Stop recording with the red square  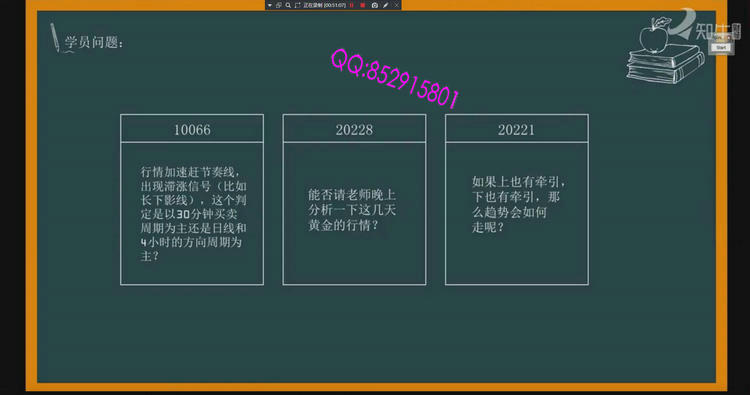[363, 5]
